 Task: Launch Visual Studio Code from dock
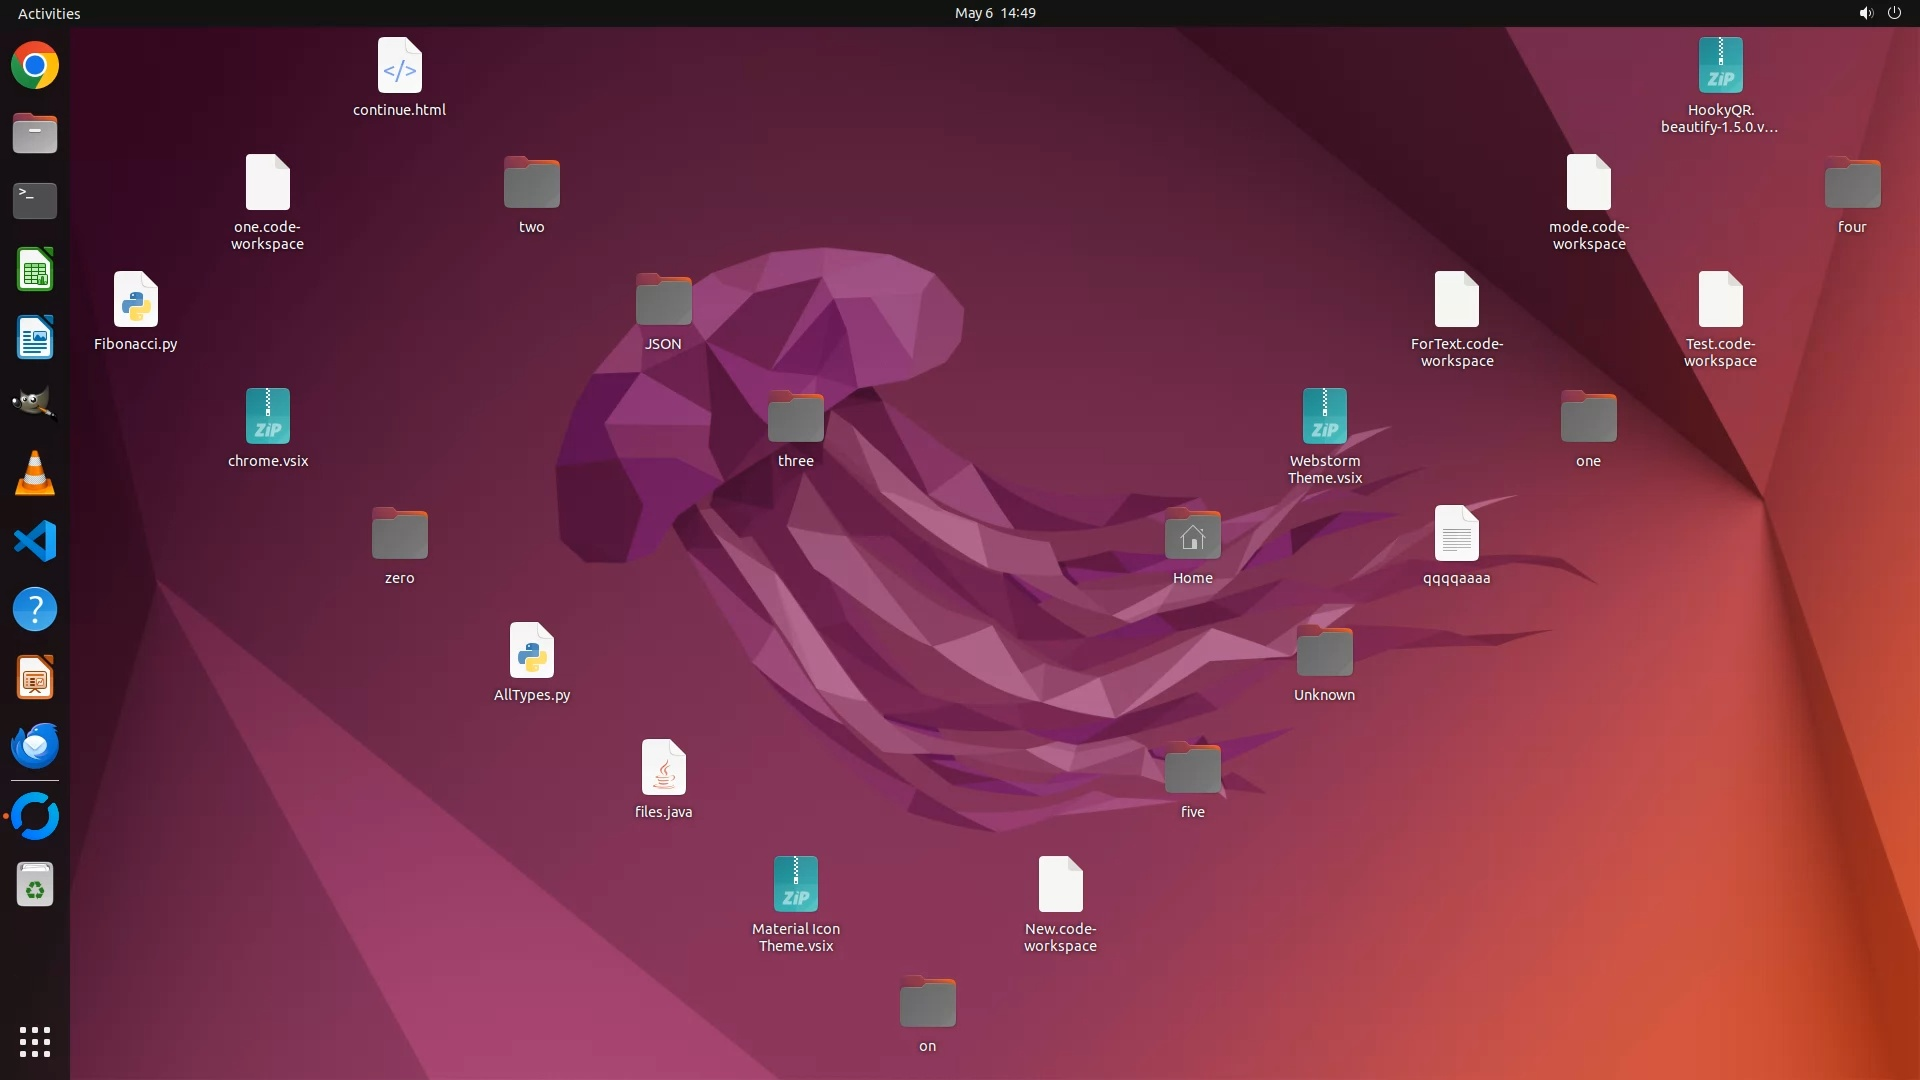click(x=35, y=542)
